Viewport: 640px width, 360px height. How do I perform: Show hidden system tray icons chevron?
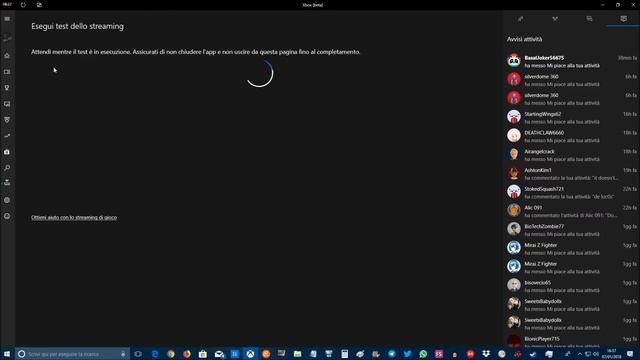pos(580,354)
